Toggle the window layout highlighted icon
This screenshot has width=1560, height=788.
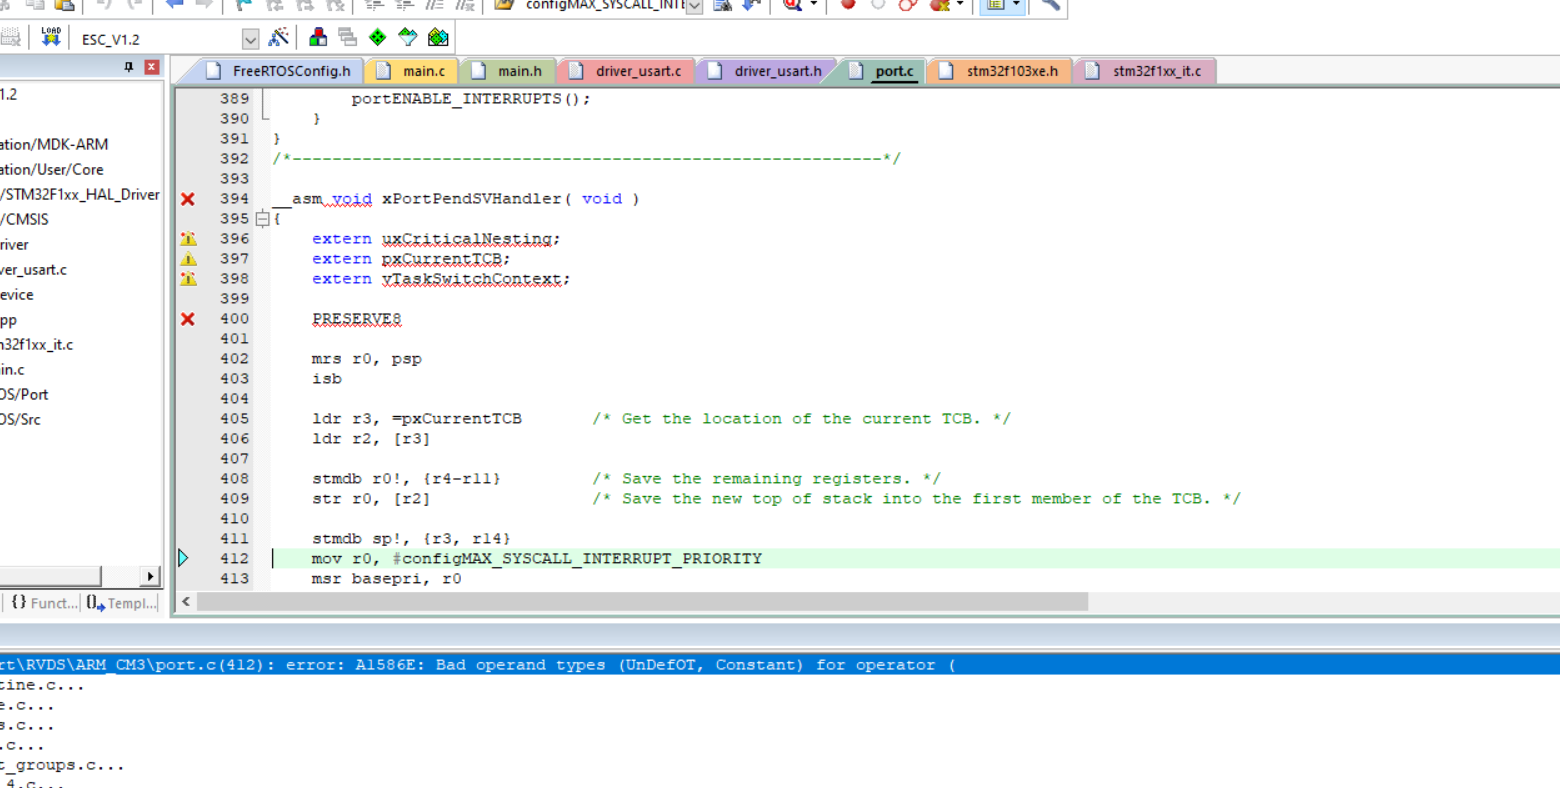(x=996, y=7)
